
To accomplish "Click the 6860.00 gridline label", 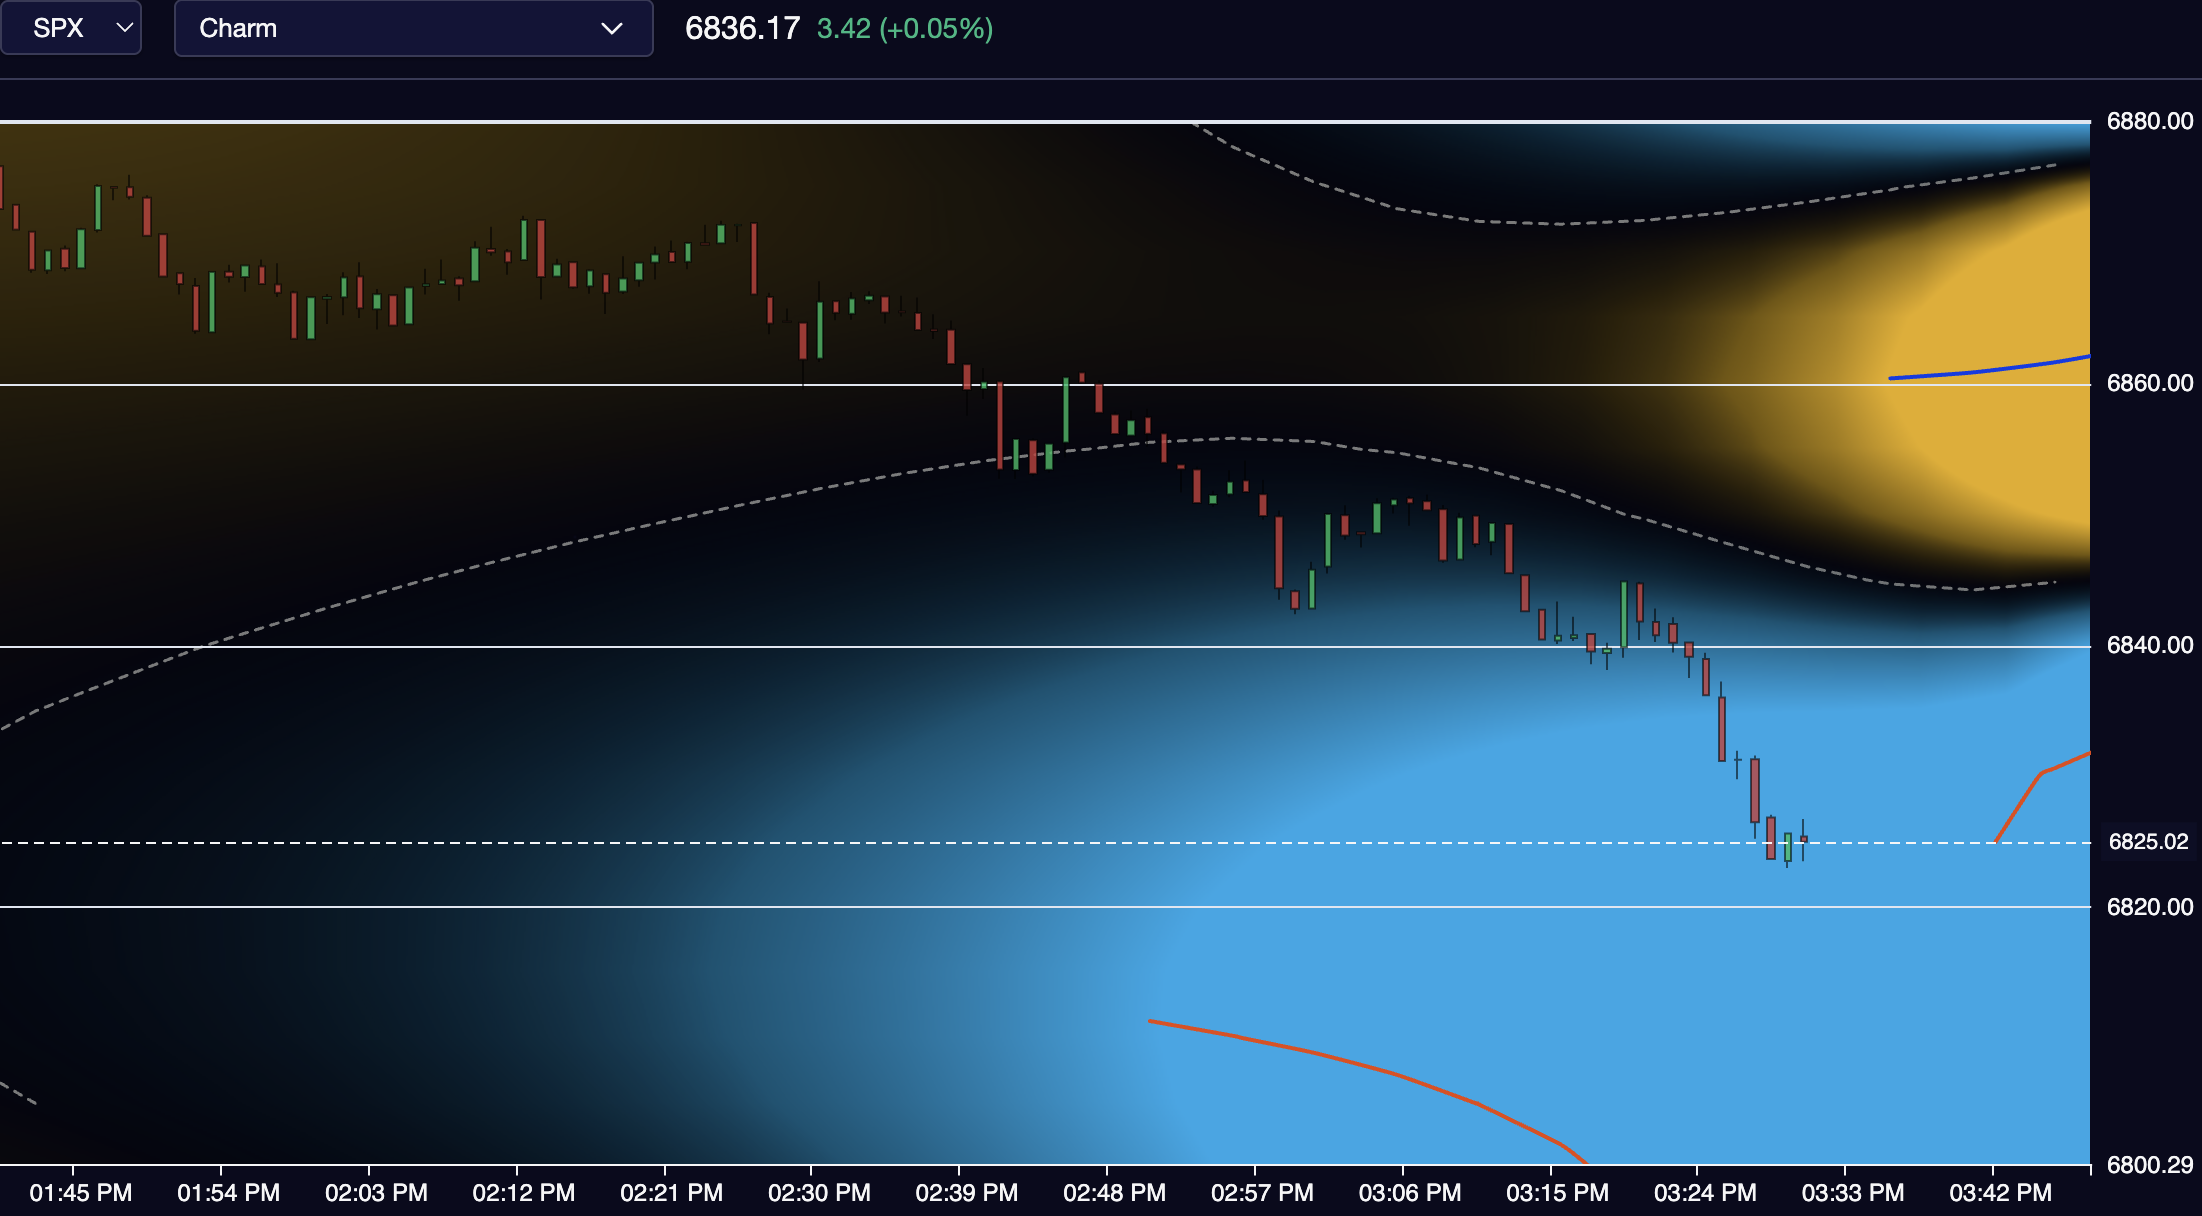I will tap(2150, 381).
